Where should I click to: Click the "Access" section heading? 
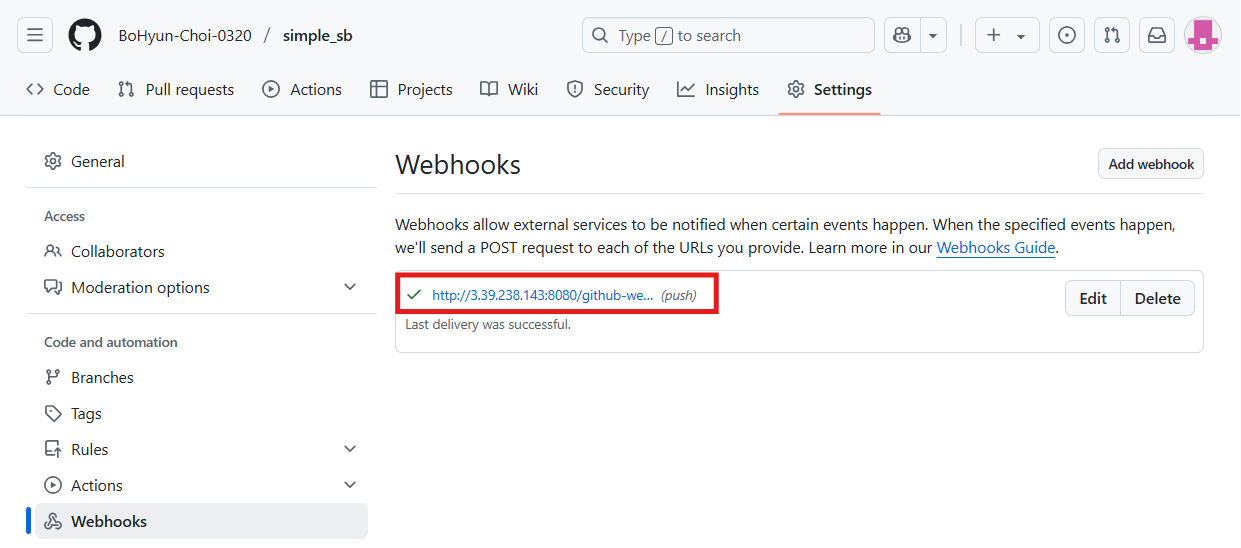click(x=65, y=216)
